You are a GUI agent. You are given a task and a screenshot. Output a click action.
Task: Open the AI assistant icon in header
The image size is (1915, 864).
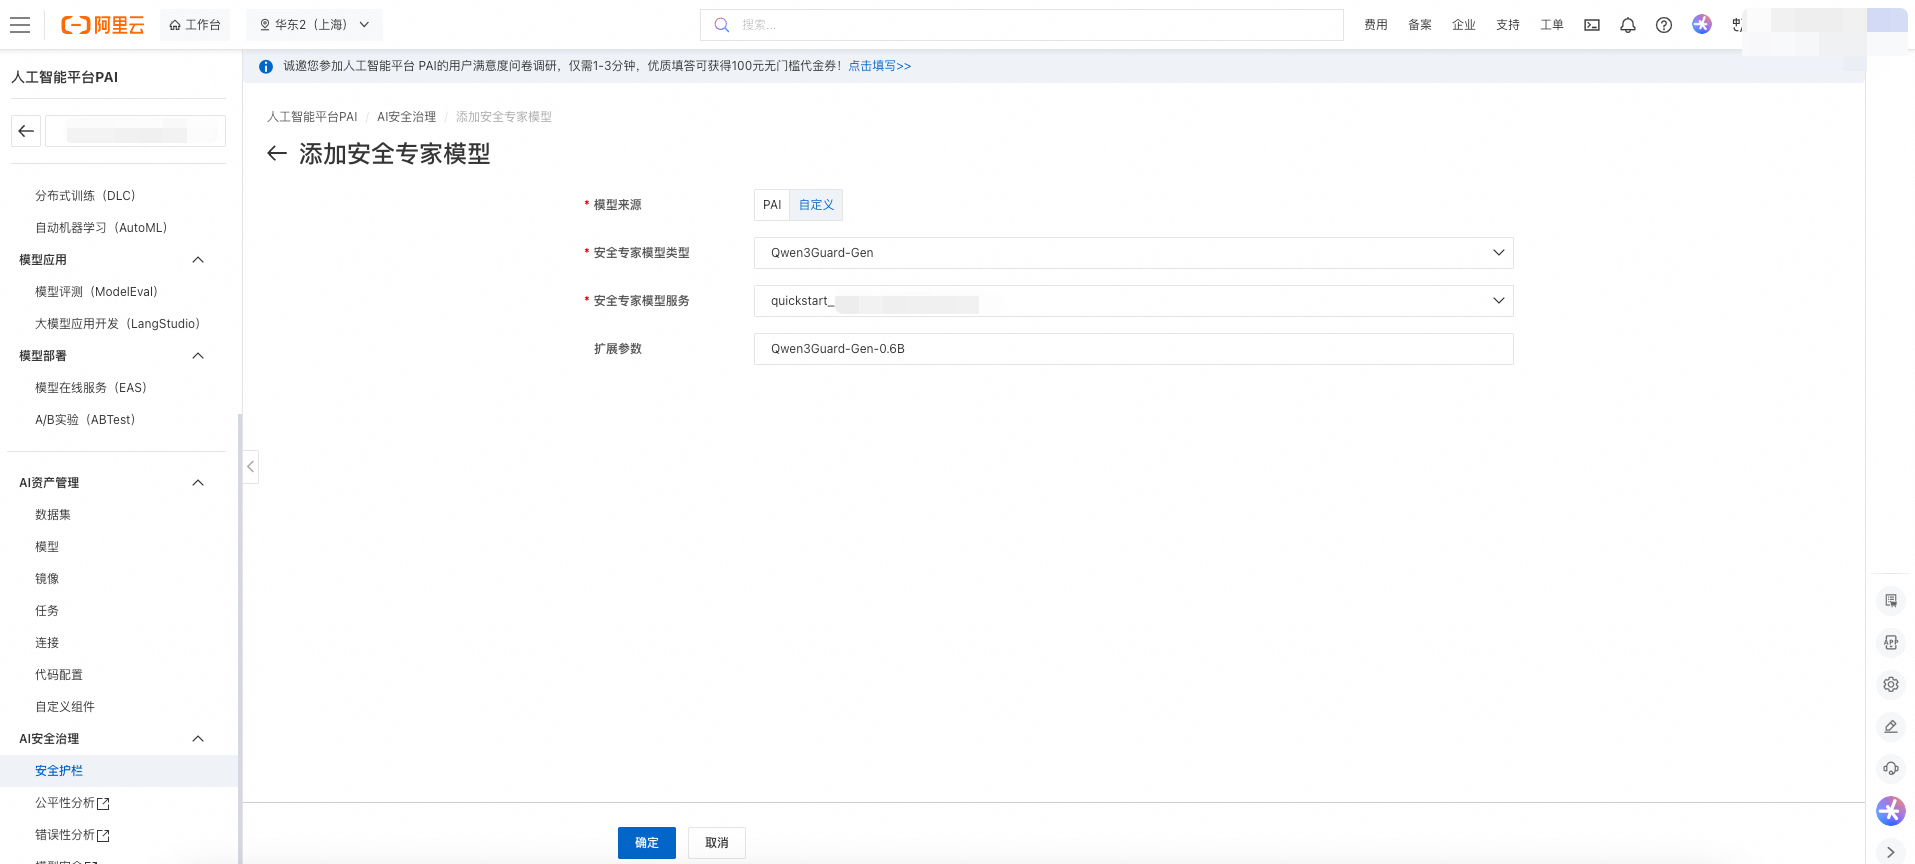1702,24
